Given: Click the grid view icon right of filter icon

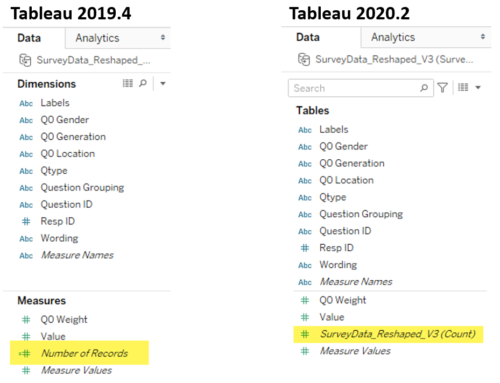Looking at the screenshot, I should click(463, 87).
